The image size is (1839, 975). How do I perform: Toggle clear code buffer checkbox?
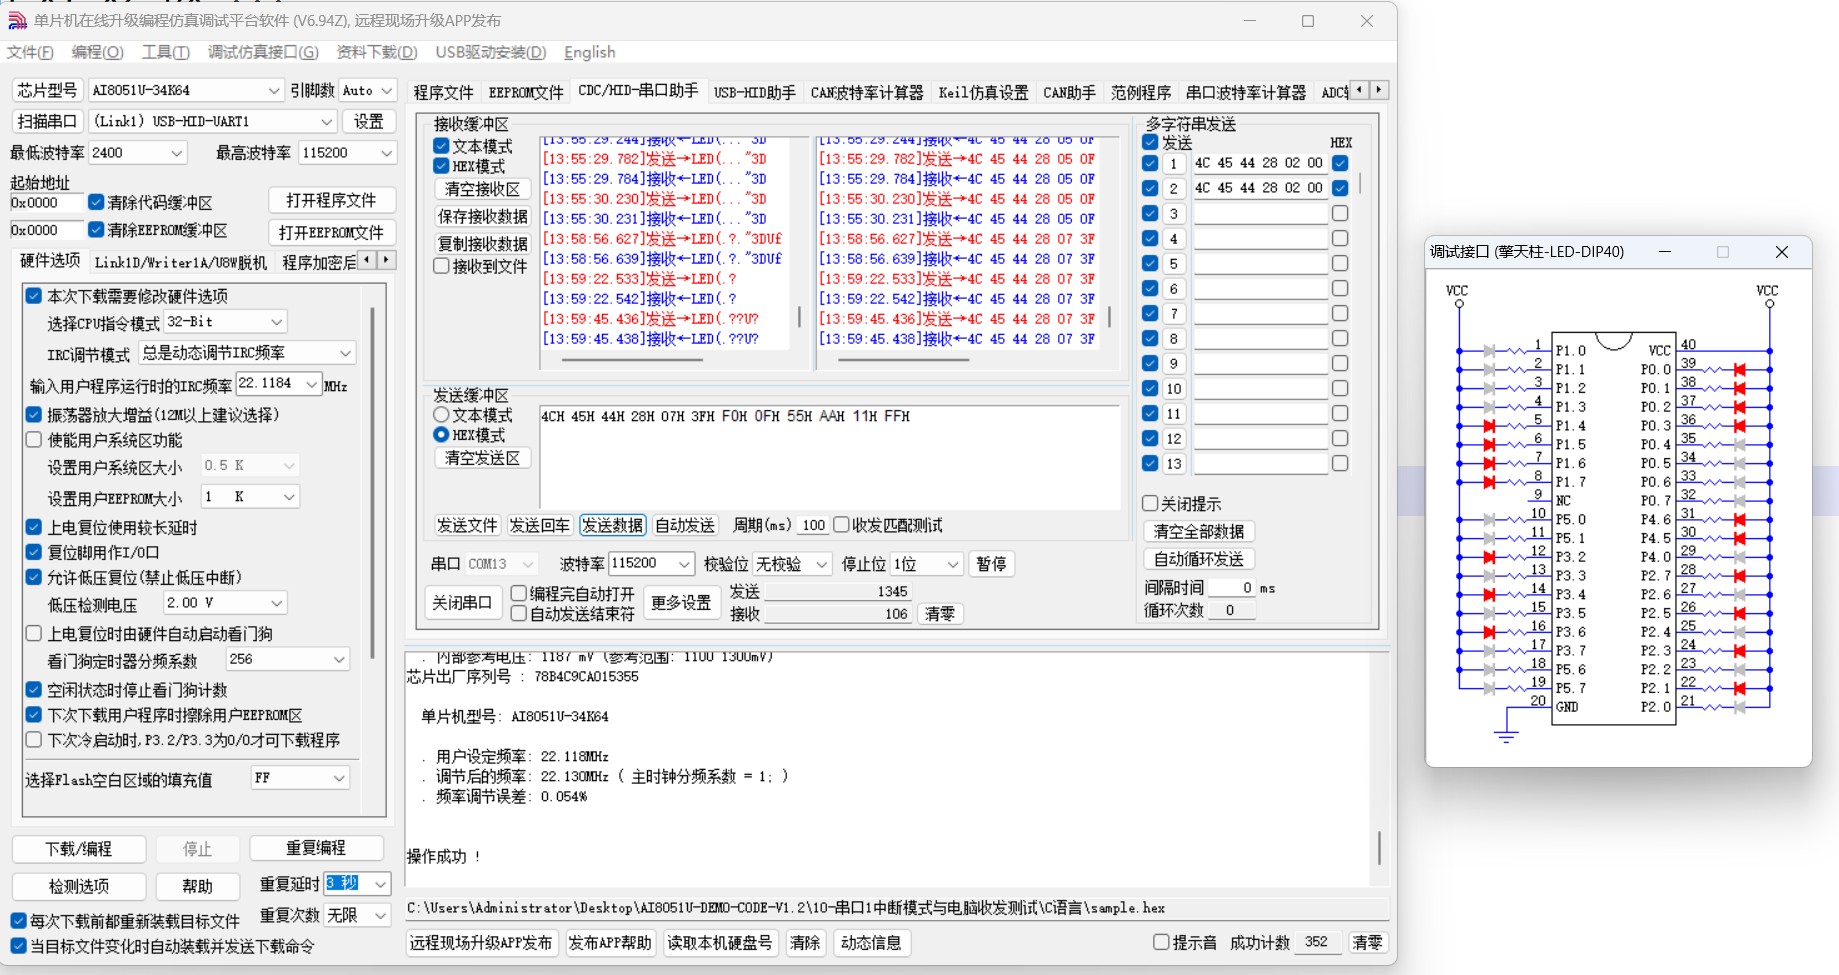click(96, 202)
